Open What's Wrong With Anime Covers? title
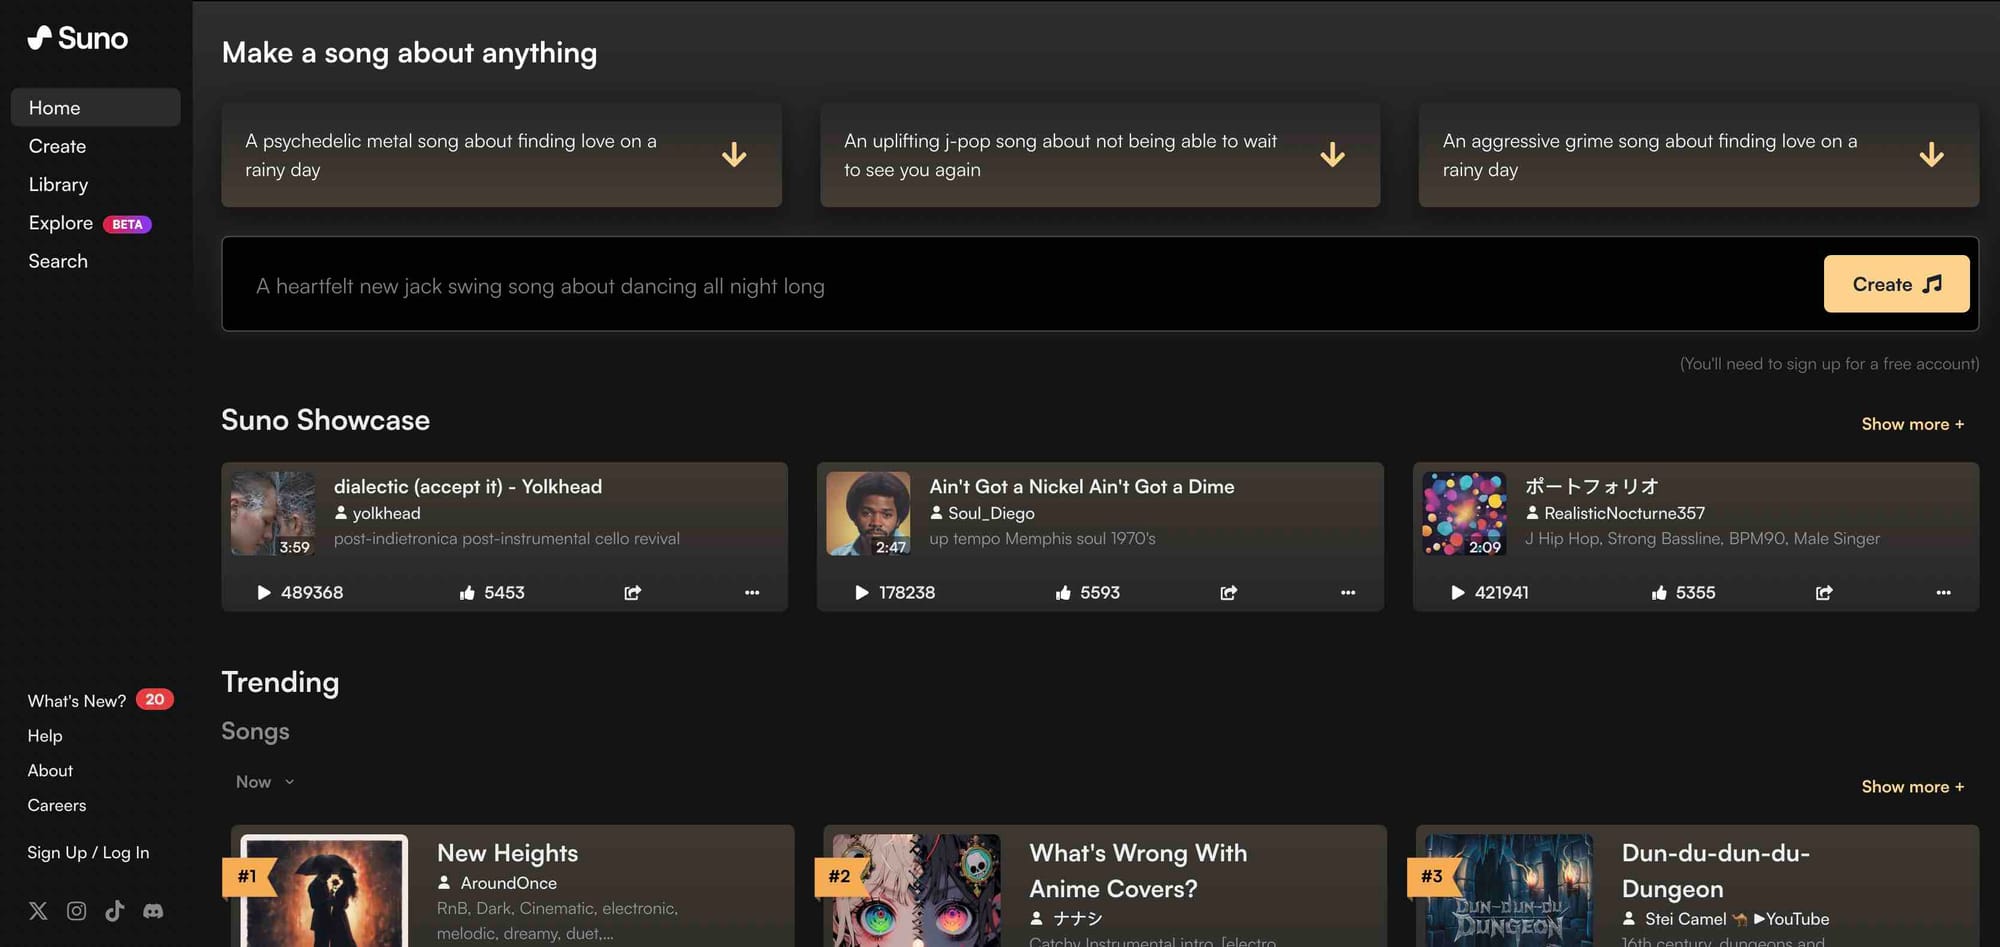The width and height of the screenshot is (2000, 947). click(x=1138, y=871)
